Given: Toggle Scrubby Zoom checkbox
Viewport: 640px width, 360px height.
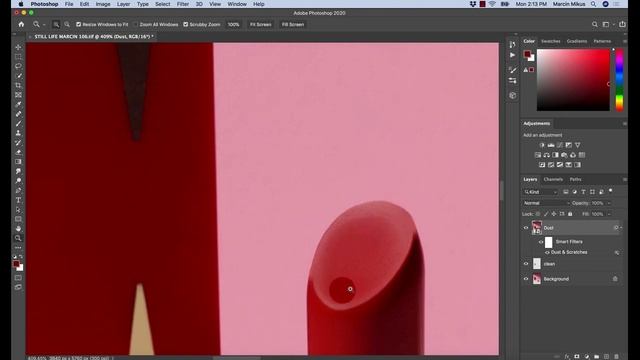Looking at the screenshot, I should (186, 24).
